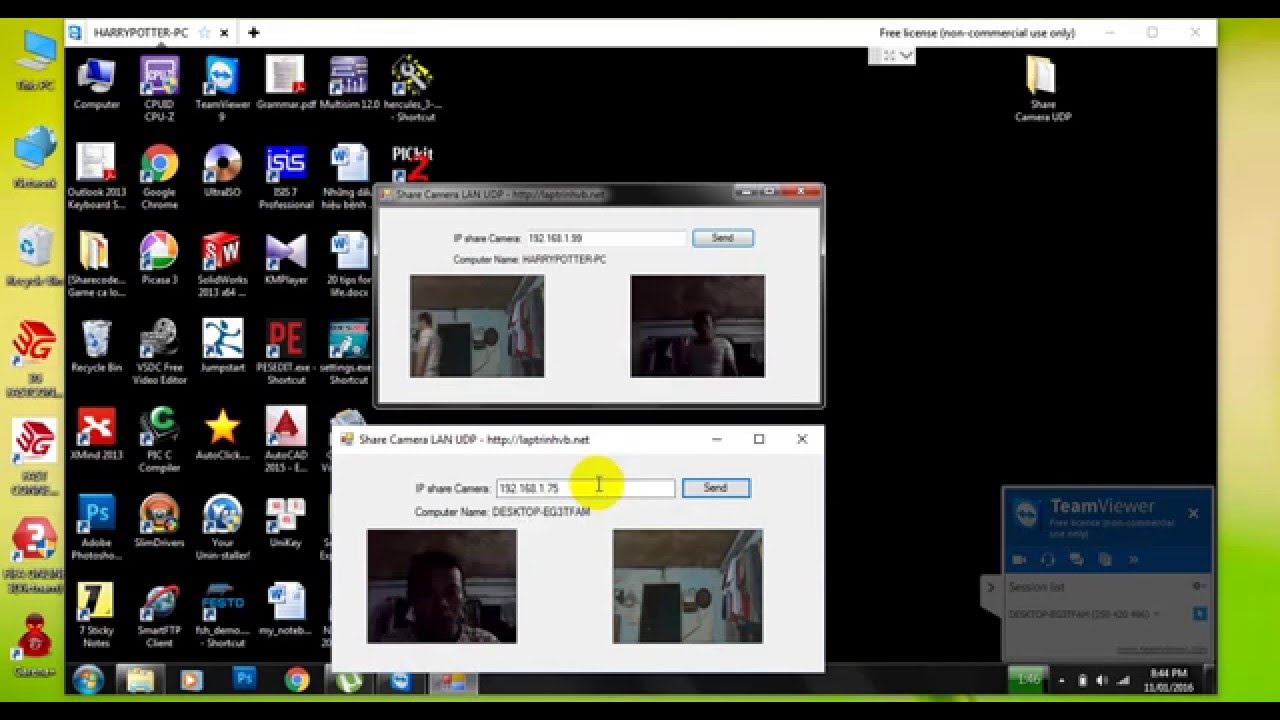Select the AutoCAD 2013 desktop icon
Viewport: 1280px width, 720px height.
pyautogui.click(x=286, y=439)
